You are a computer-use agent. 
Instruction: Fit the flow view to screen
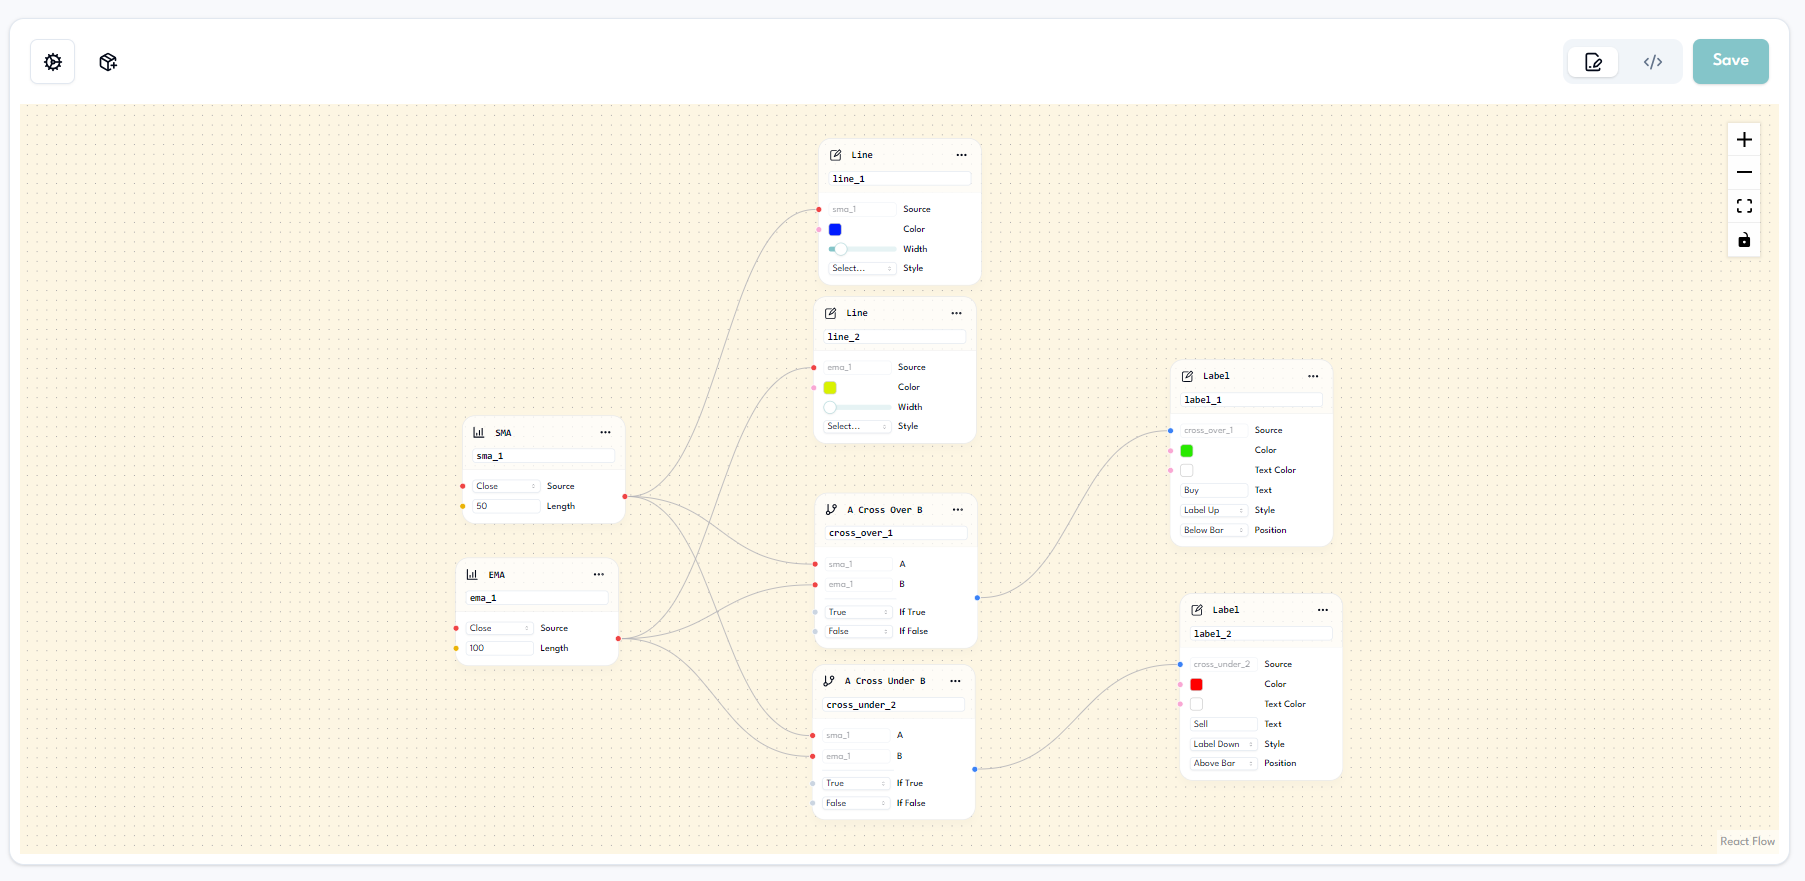pos(1744,206)
